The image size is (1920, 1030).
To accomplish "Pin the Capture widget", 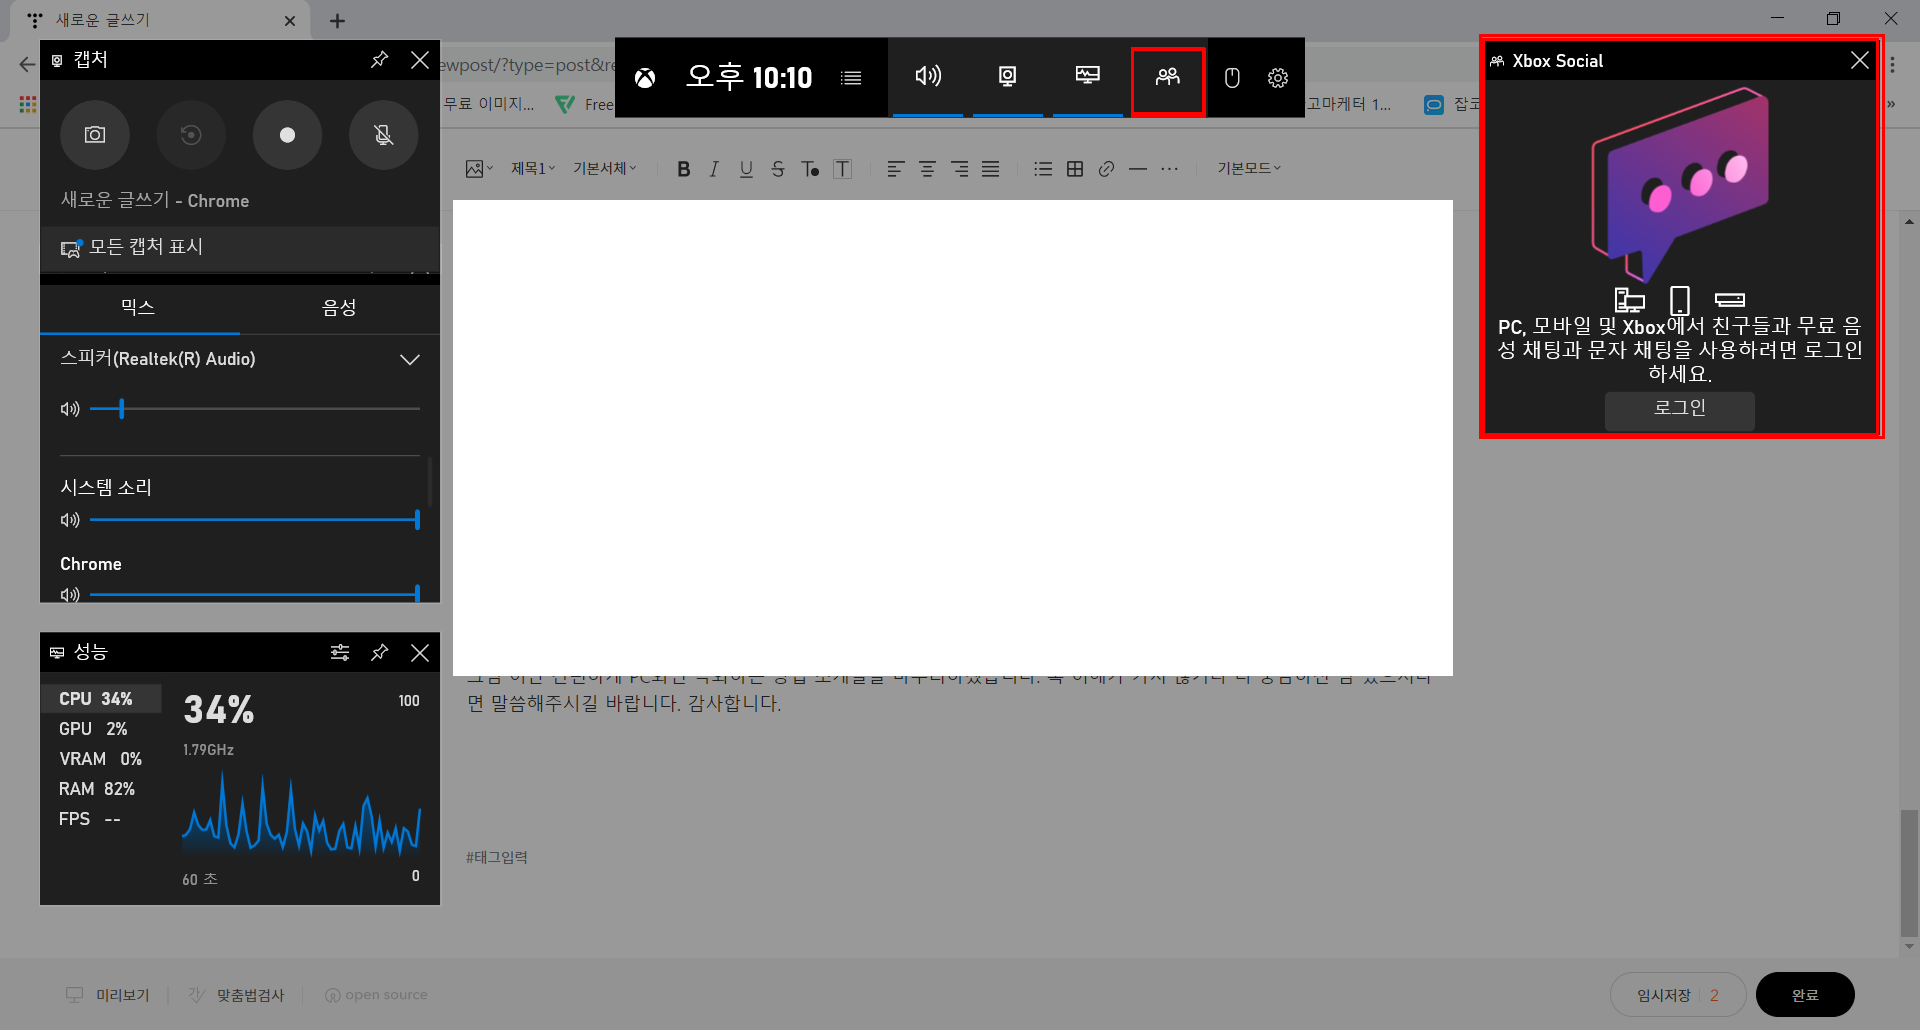I will coord(379,60).
